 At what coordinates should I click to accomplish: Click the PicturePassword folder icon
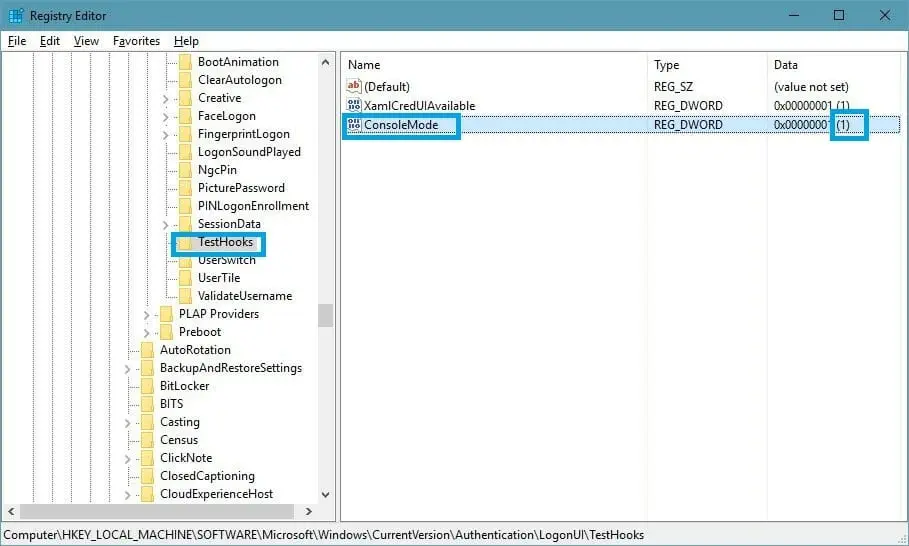[x=186, y=188]
